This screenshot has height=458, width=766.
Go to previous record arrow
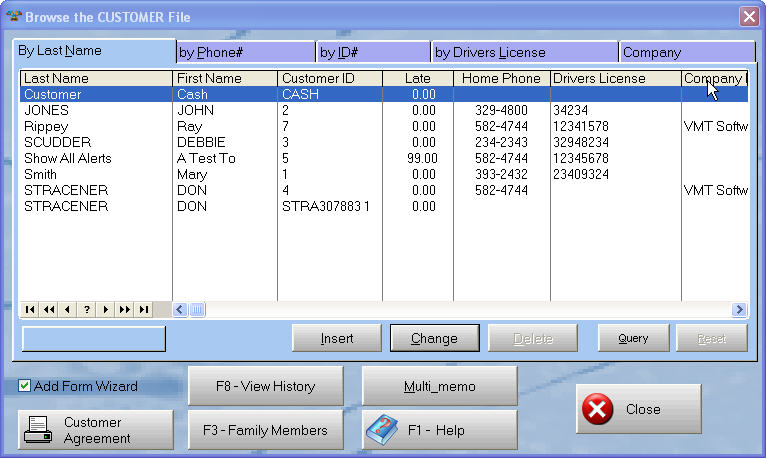tap(68, 310)
